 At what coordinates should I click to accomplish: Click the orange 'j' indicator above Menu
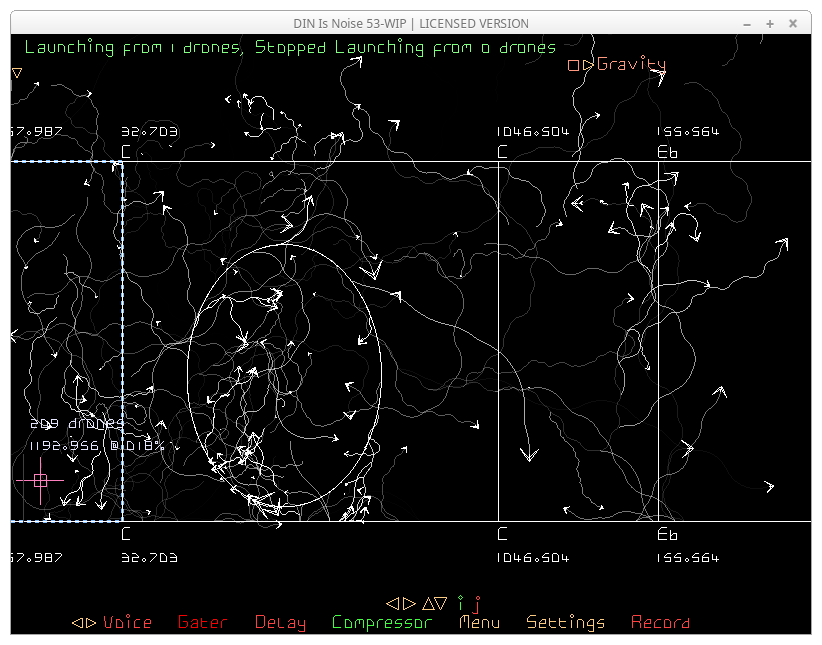pos(477,603)
